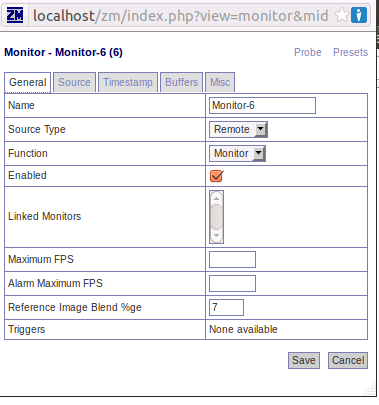This screenshot has width=379, height=405.
Task: Switch to the Source tab
Action: 74,82
